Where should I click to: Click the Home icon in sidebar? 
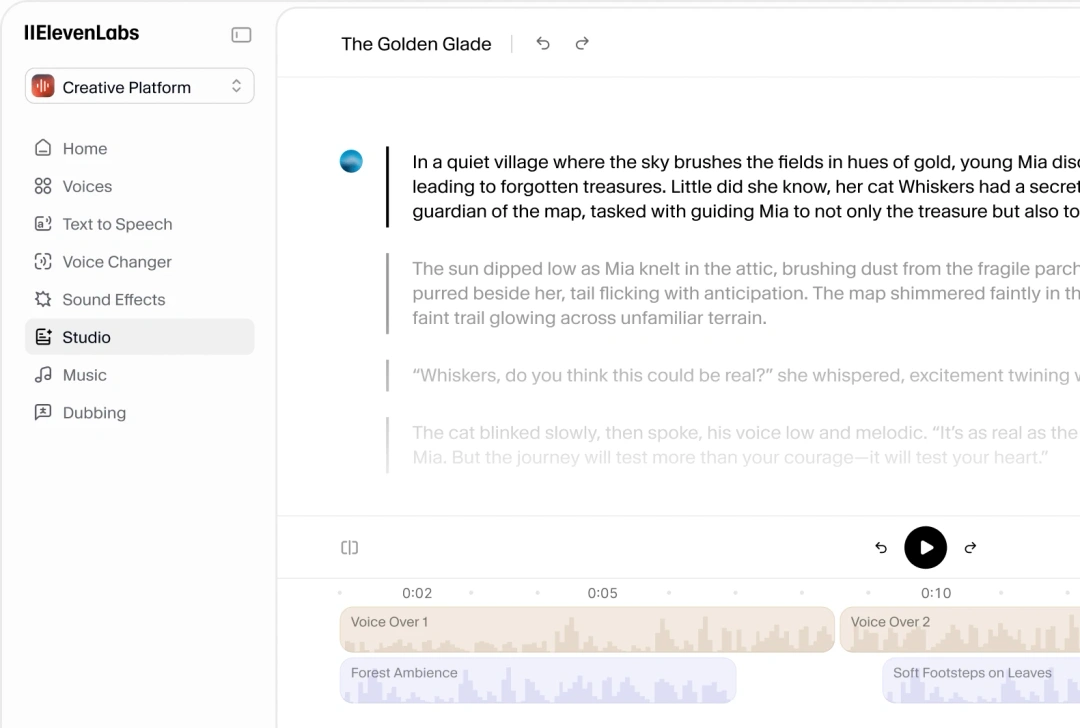click(x=43, y=148)
